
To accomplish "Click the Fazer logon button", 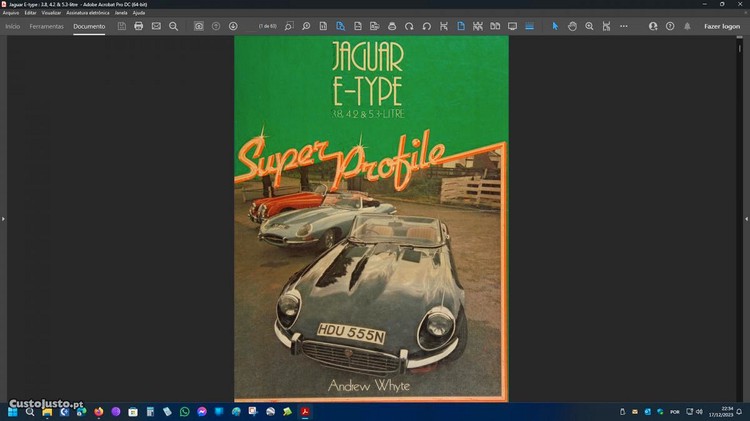I will pyautogui.click(x=722, y=26).
